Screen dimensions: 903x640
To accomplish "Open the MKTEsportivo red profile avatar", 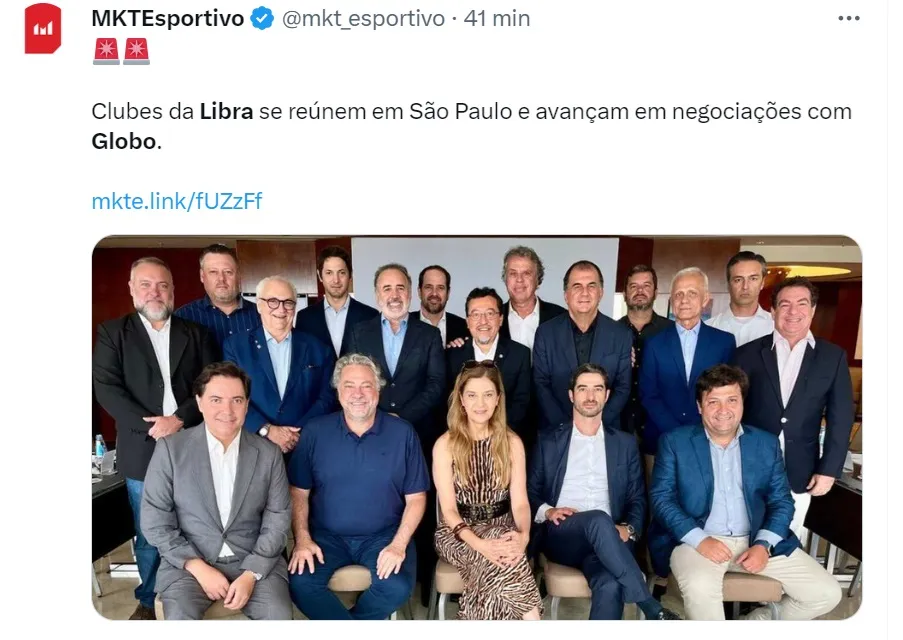I will (x=43, y=29).
